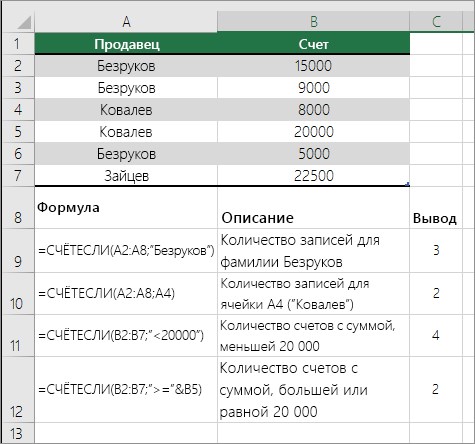Viewport: 475px width, 444px height.
Task: Select cell A5 containing 'Ковалев'
Action: 126,132
